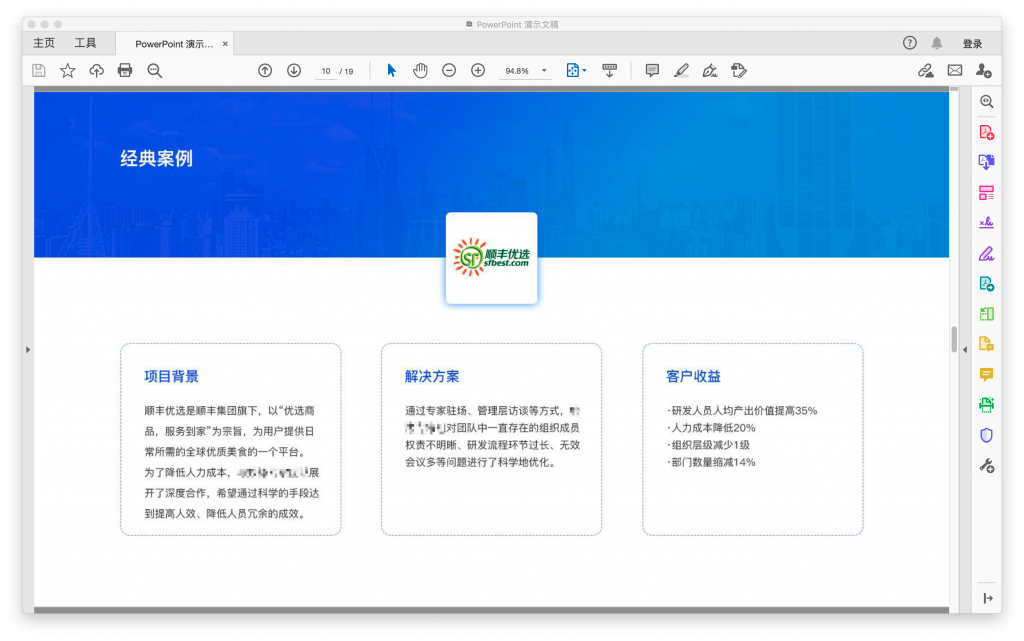
Task: Click the line 人力成本降低20%
Action: [711, 428]
